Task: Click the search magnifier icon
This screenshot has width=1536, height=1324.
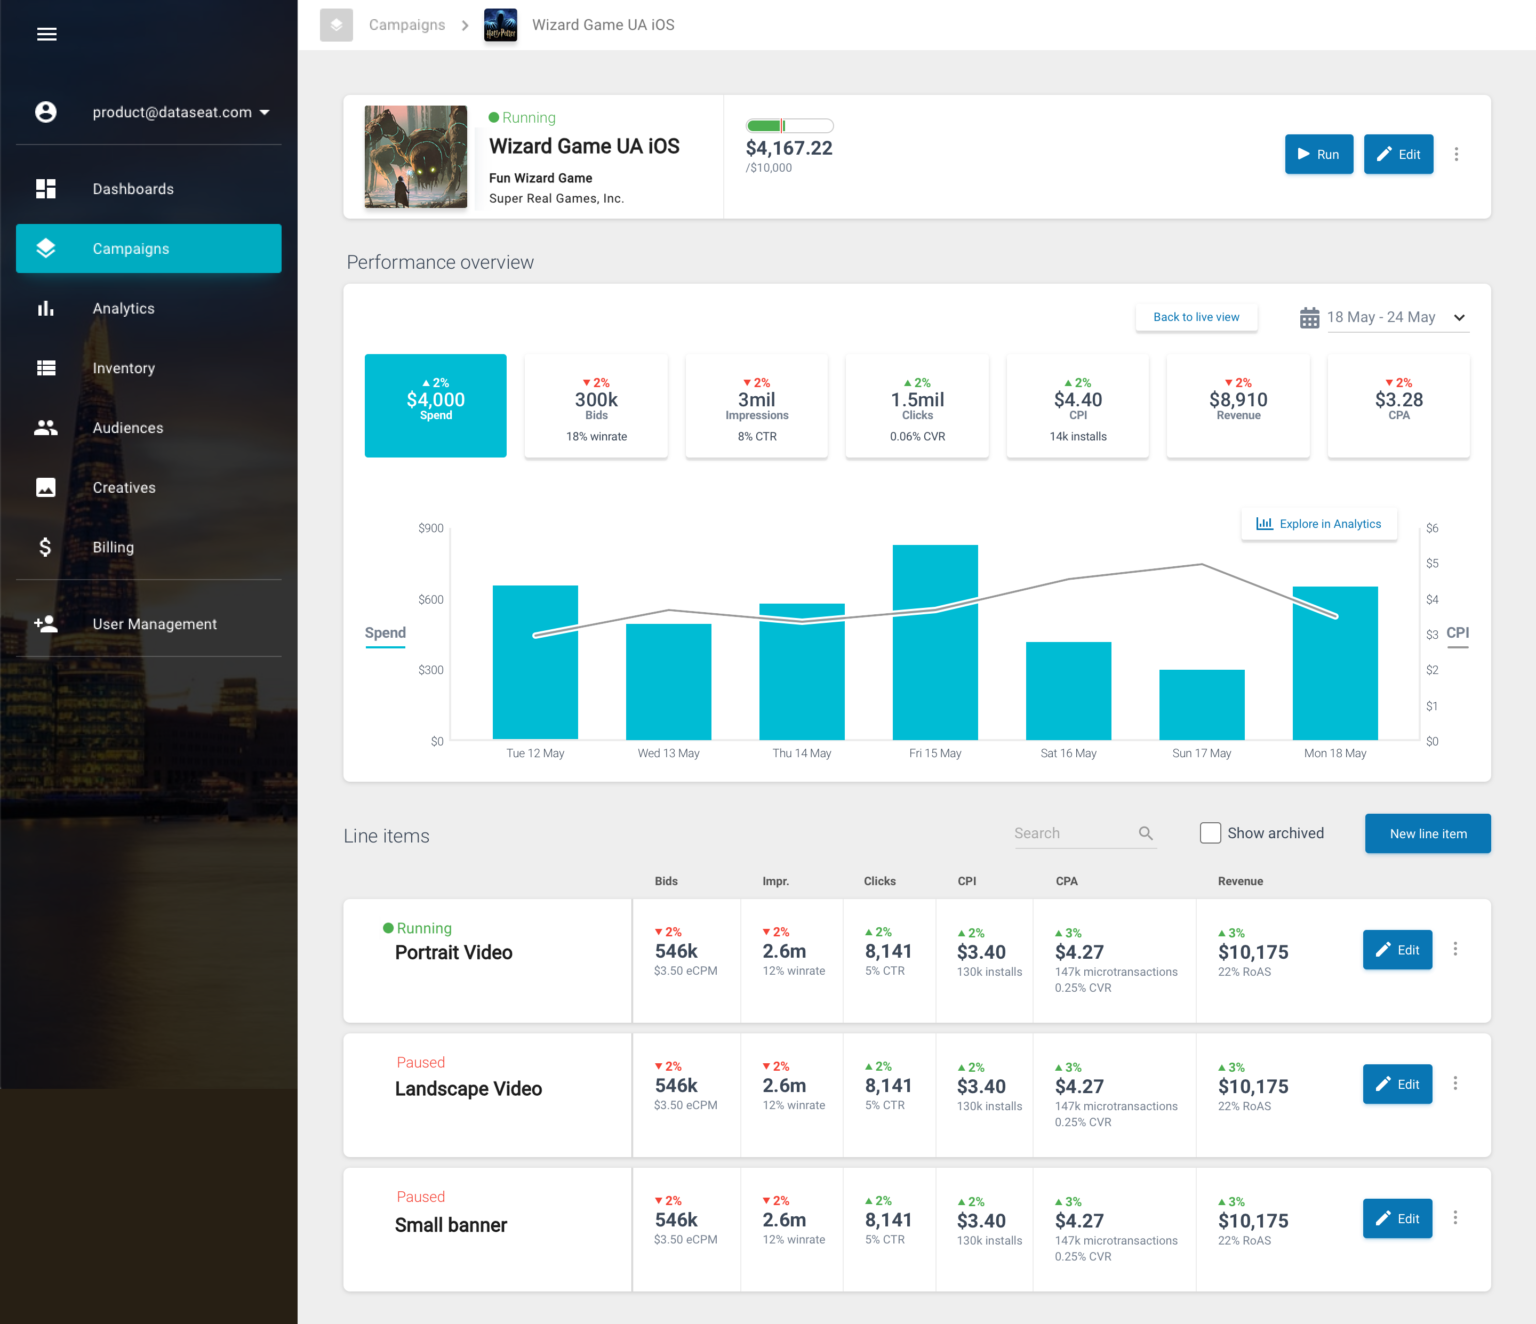Action: click(1146, 833)
